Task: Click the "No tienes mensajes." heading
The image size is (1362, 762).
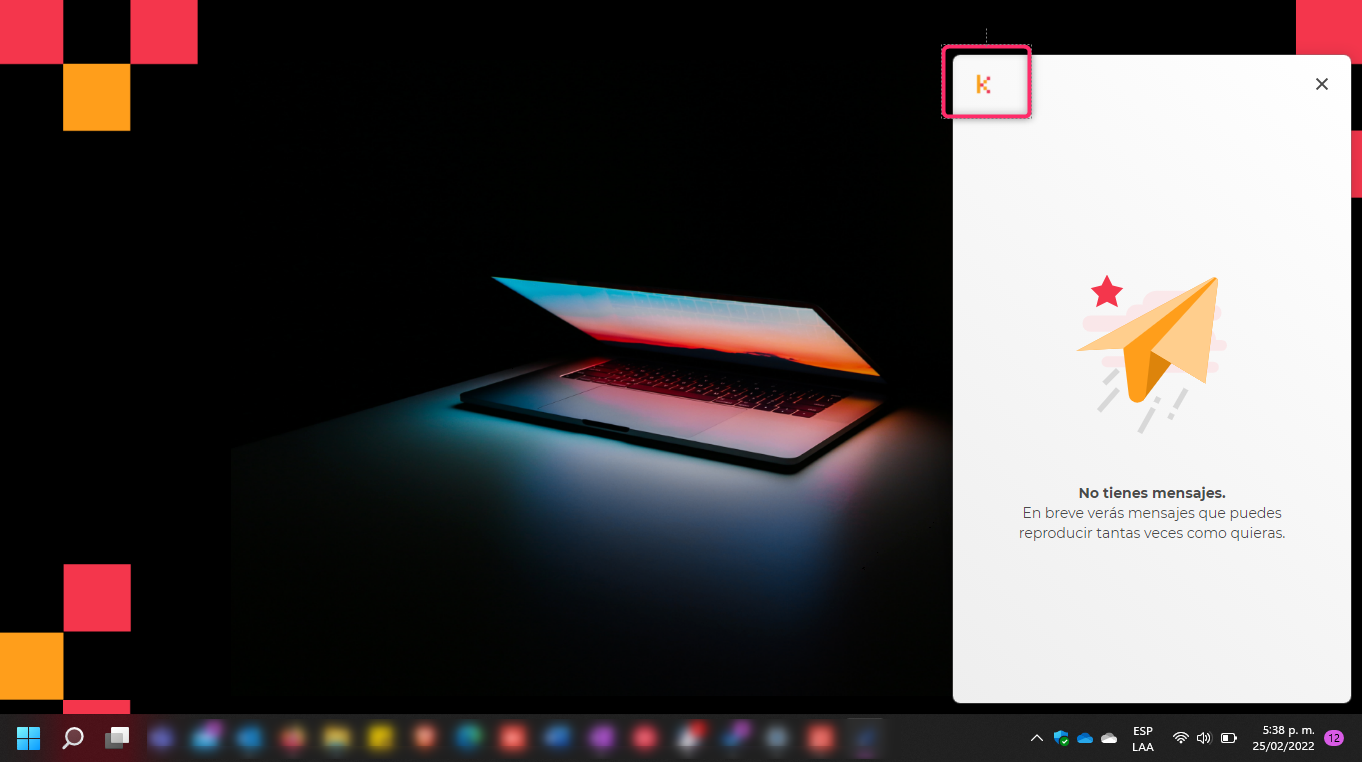Action: point(1151,493)
